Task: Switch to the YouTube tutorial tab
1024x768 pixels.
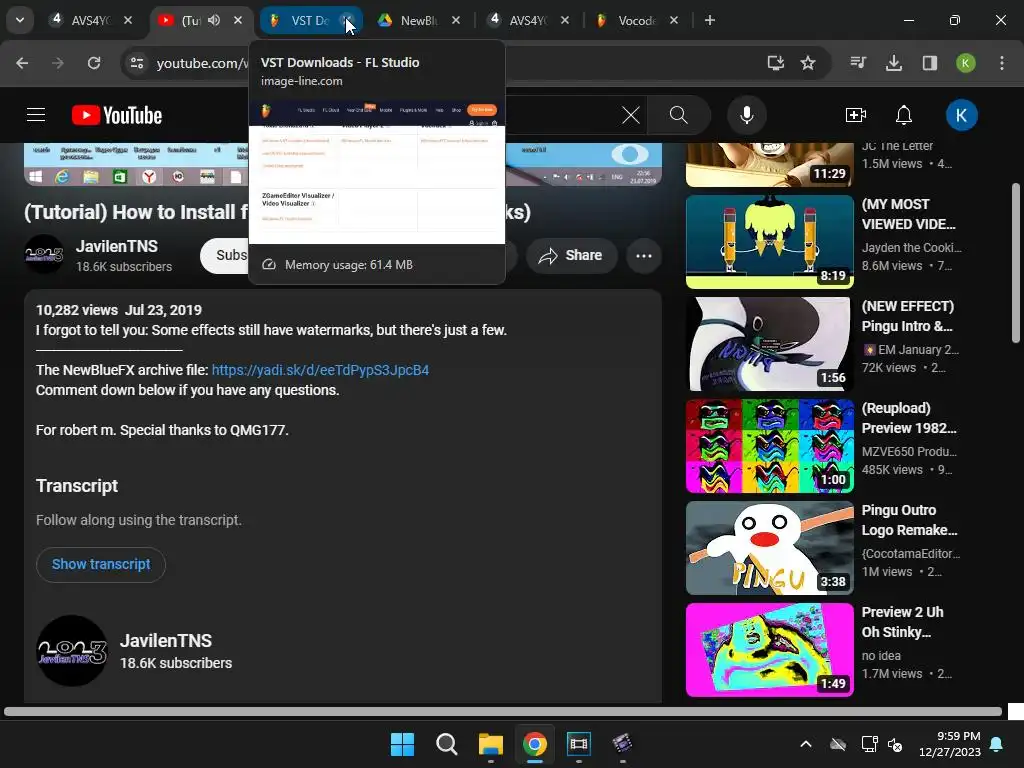Action: tap(189, 20)
